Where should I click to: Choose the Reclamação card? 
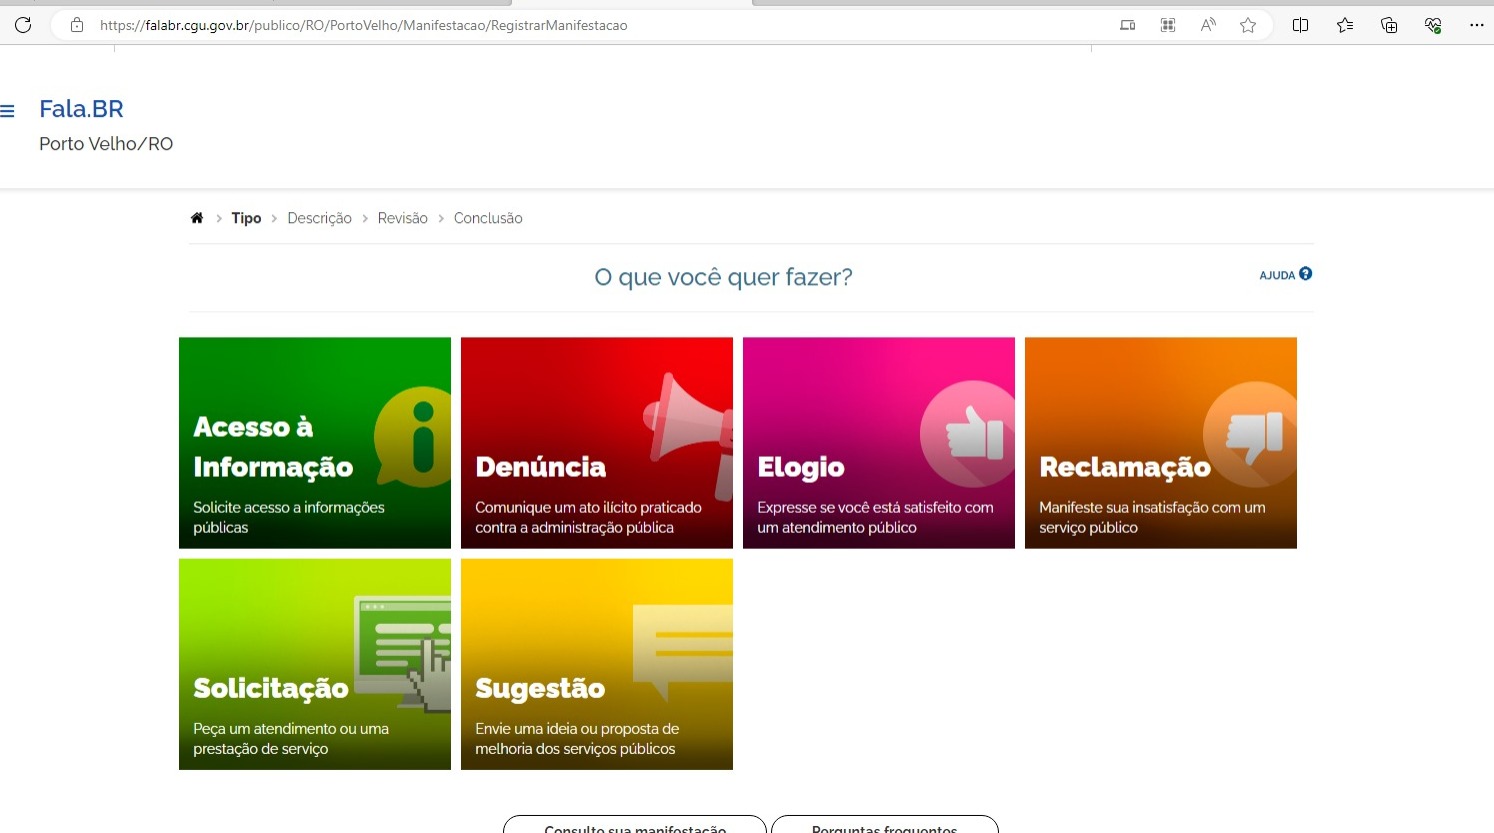(1161, 443)
